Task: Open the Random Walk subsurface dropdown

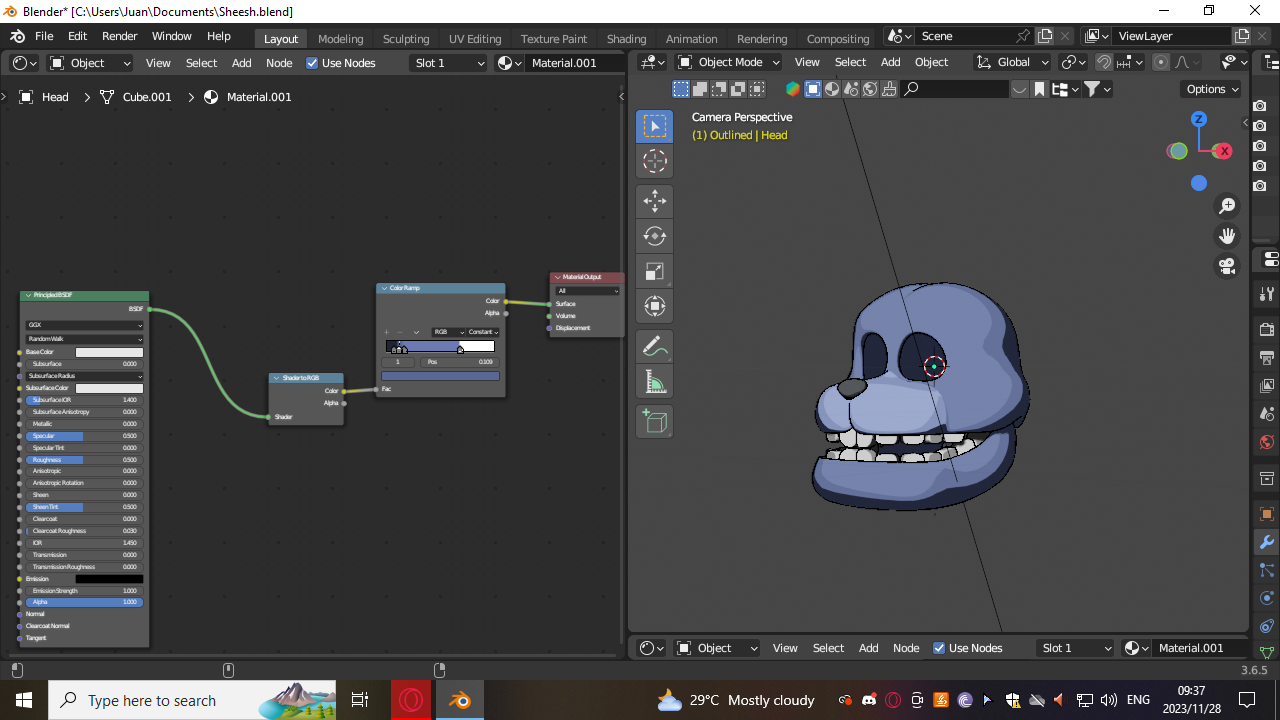Action: 85,339
